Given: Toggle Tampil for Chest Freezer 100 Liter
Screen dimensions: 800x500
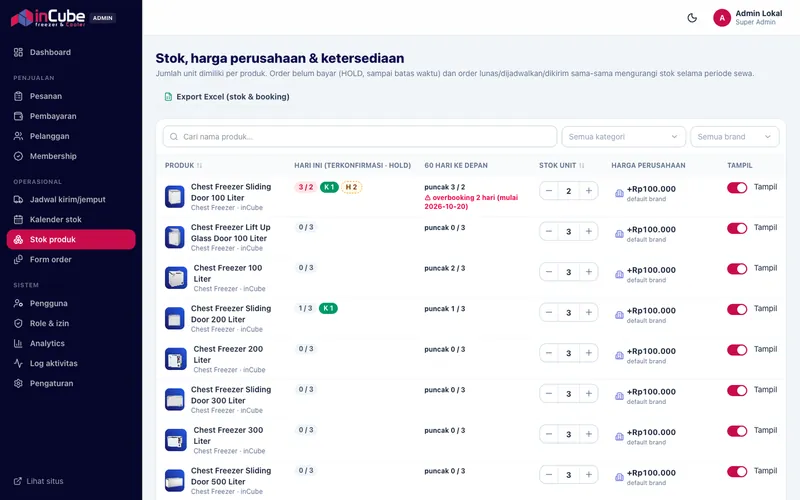Looking at the screenshot, I should (x=737, y=269).
